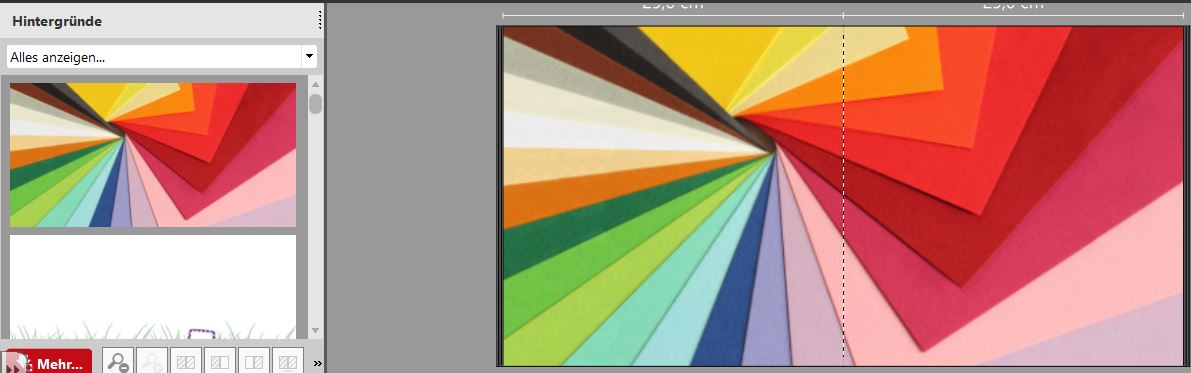The height and width of the screenshot is (373, 1191).
Task: Click the dashed center fold line
Action: coord(844,196)
